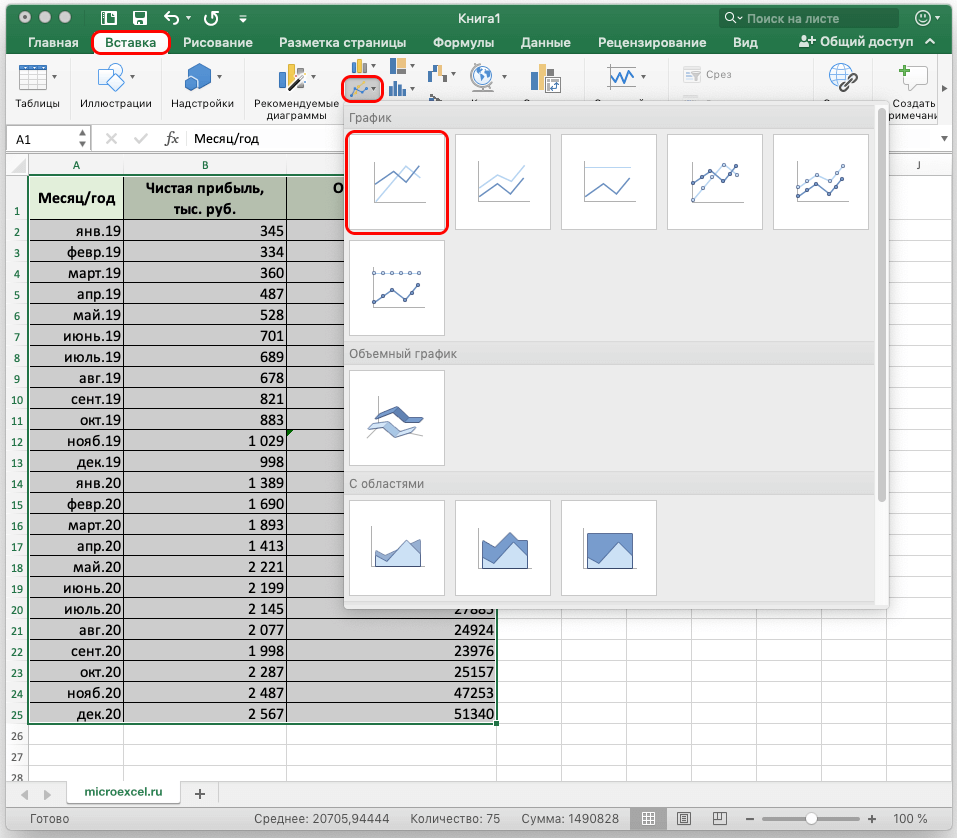Collapse the ribbon with the chevron
The height and width of the screenshot is (838, 957).
930,42
